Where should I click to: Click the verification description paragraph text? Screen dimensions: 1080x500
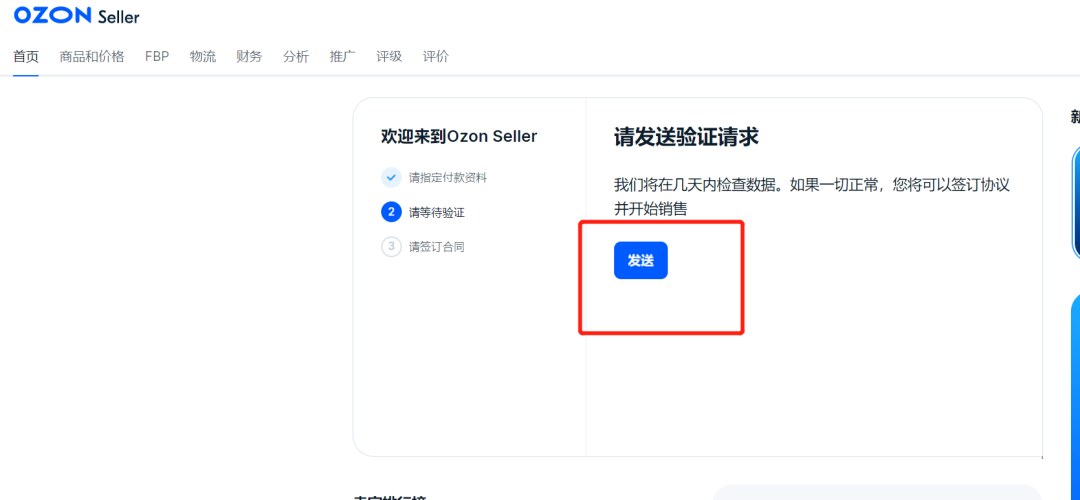pos(811,196)
